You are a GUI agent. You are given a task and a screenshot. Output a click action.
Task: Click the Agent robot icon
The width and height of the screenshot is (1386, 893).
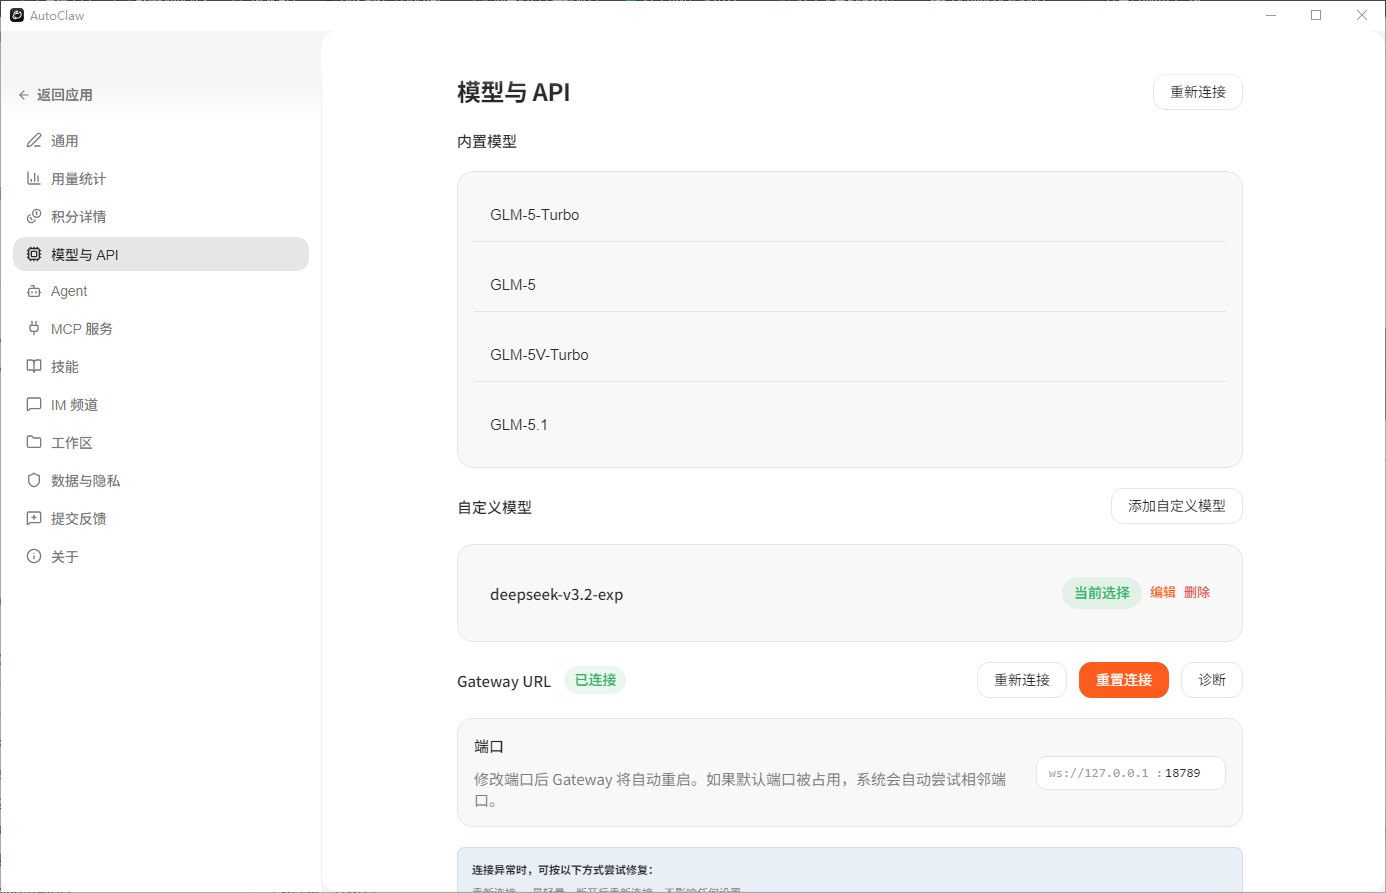(34, 291)
